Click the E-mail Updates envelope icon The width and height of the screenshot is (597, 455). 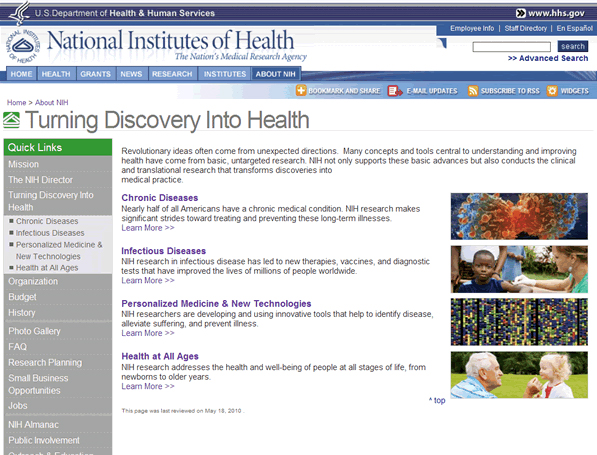tap(395, 91)
